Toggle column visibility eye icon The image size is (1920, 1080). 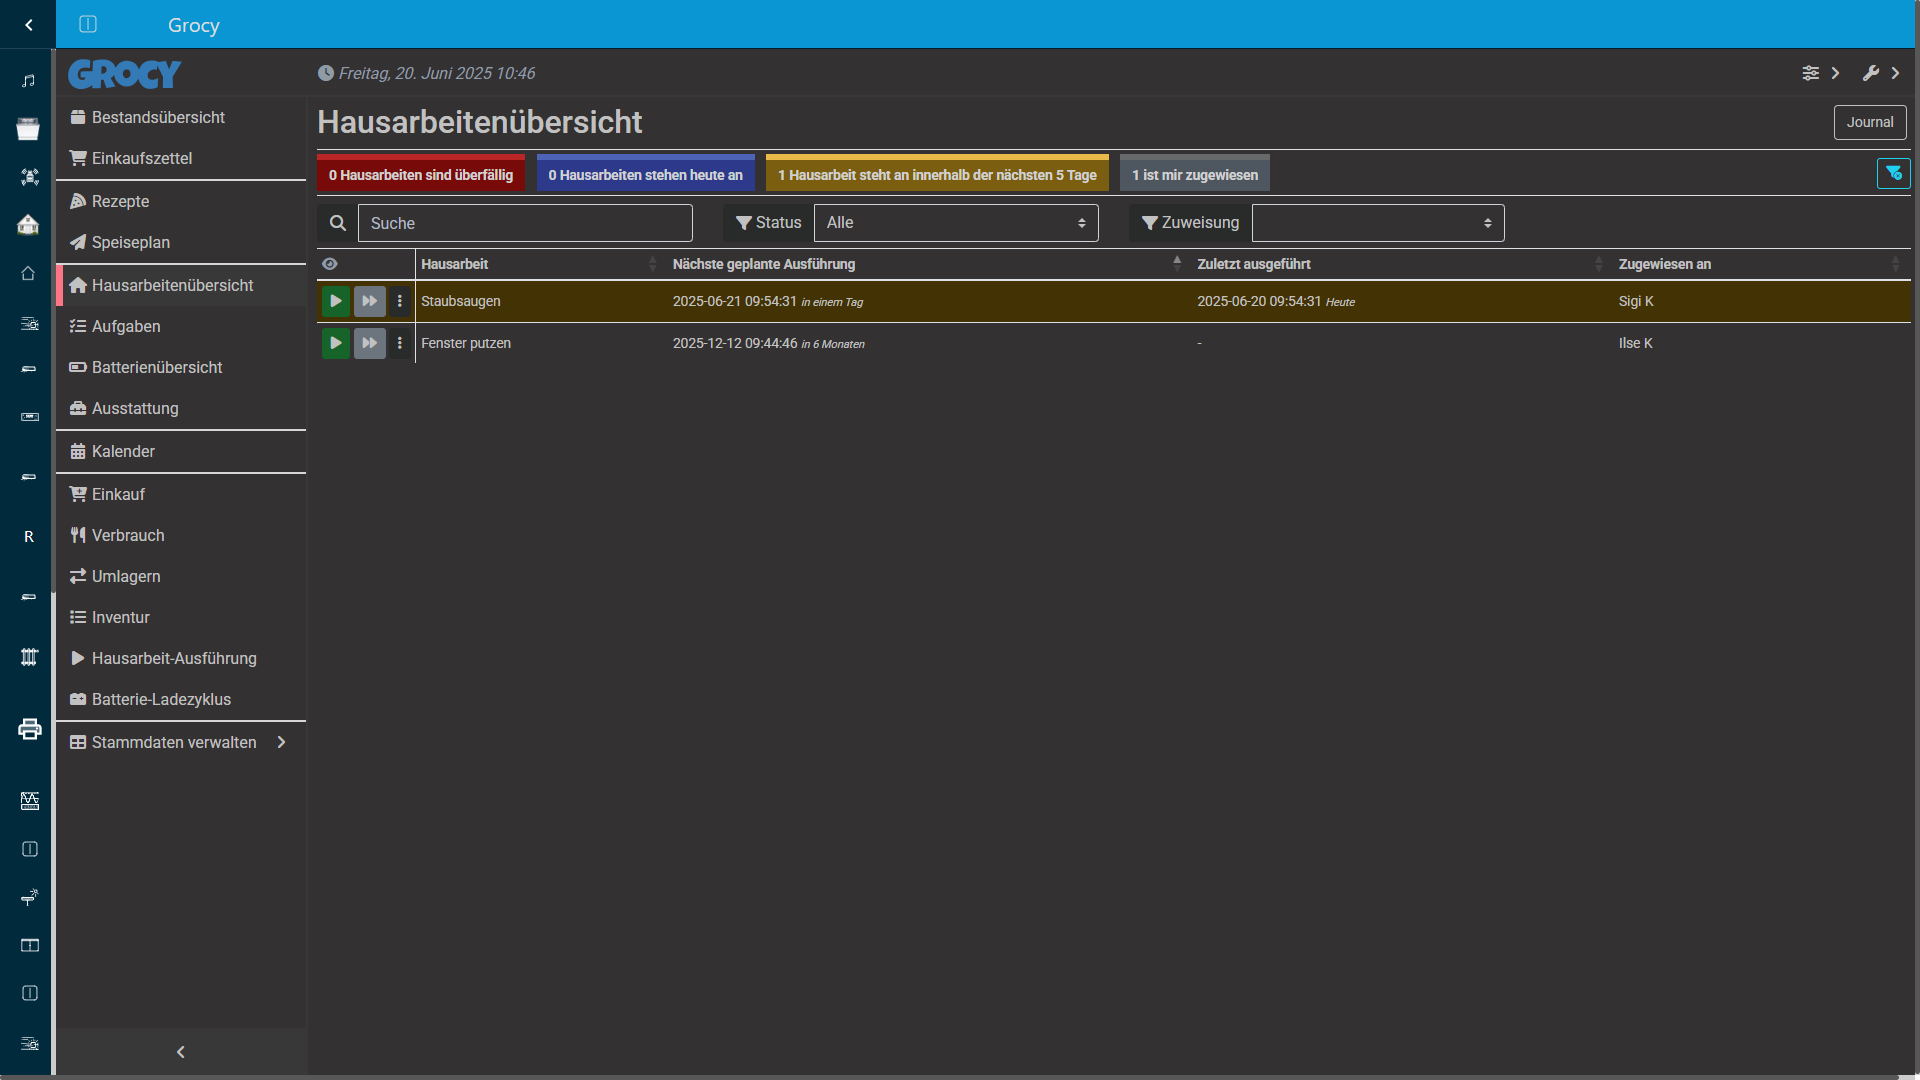coord(330,264)
